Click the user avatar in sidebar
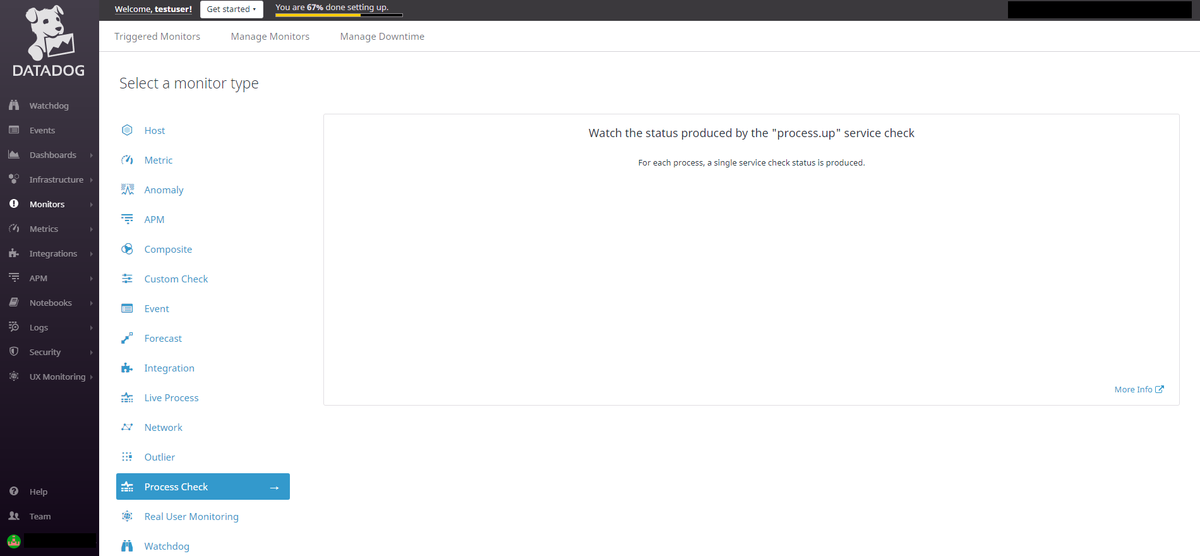This screenshot has width=1200, height=556. (14, 540)
